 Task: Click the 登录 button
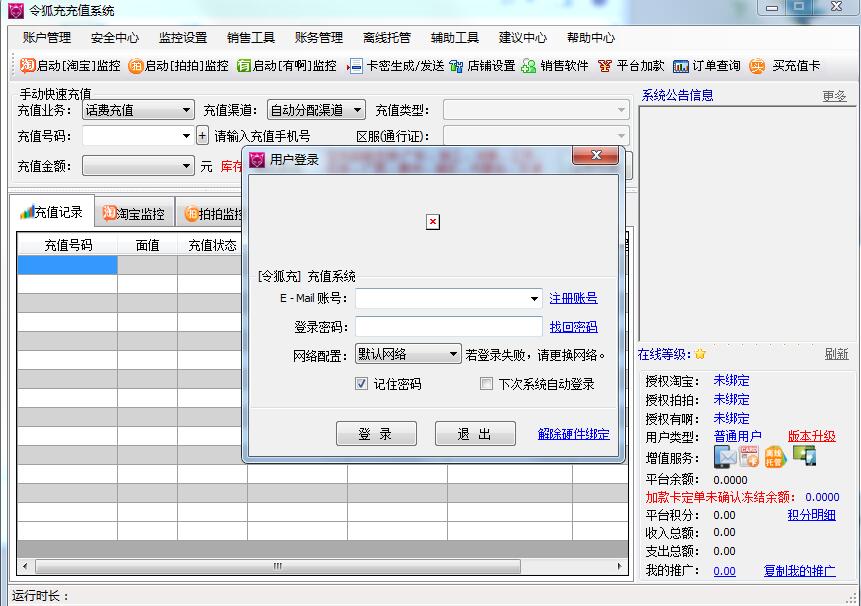tap(376, 434)
